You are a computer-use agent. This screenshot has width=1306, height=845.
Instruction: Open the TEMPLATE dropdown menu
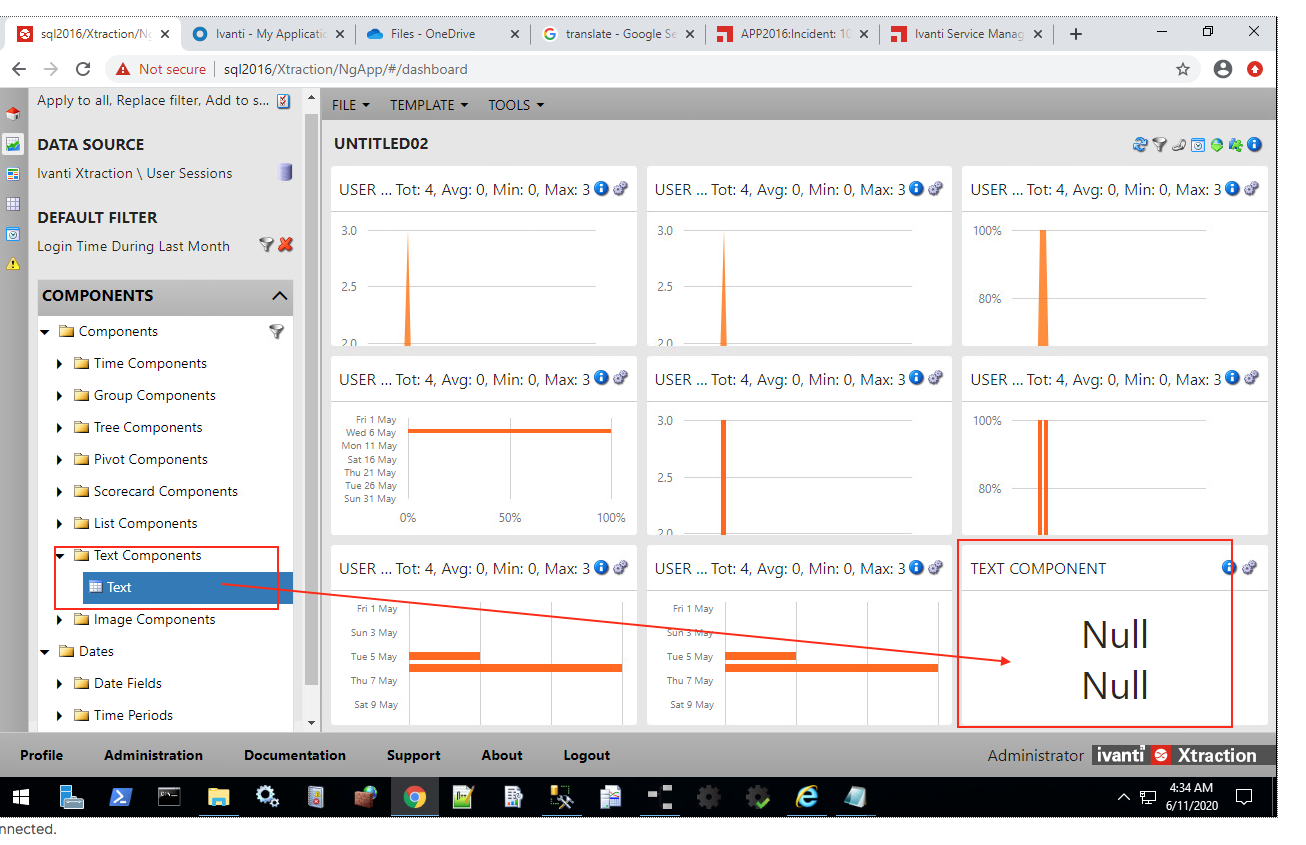(428, 105)
